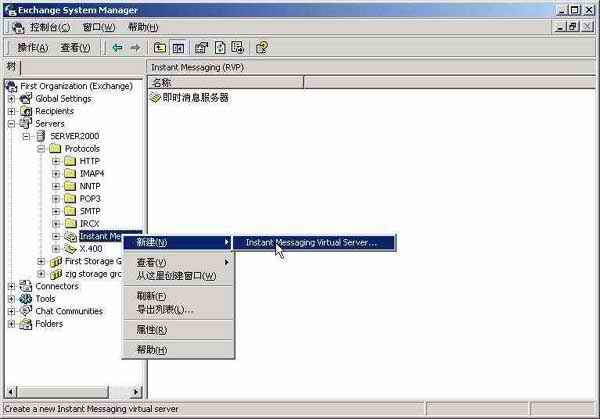Click the Protocols folder icon
This screenshot has height=419, width=600.
coord(55,149)
